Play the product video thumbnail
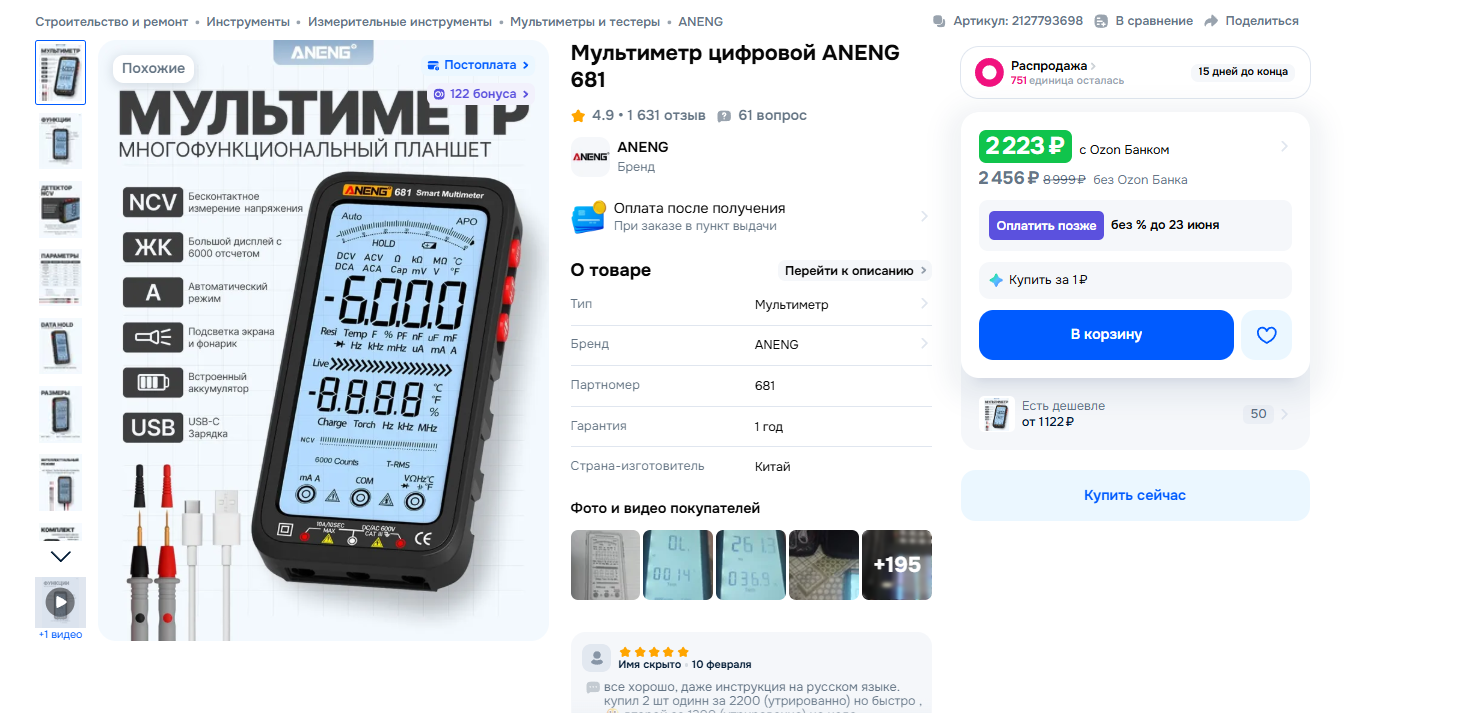 point(61,602)
